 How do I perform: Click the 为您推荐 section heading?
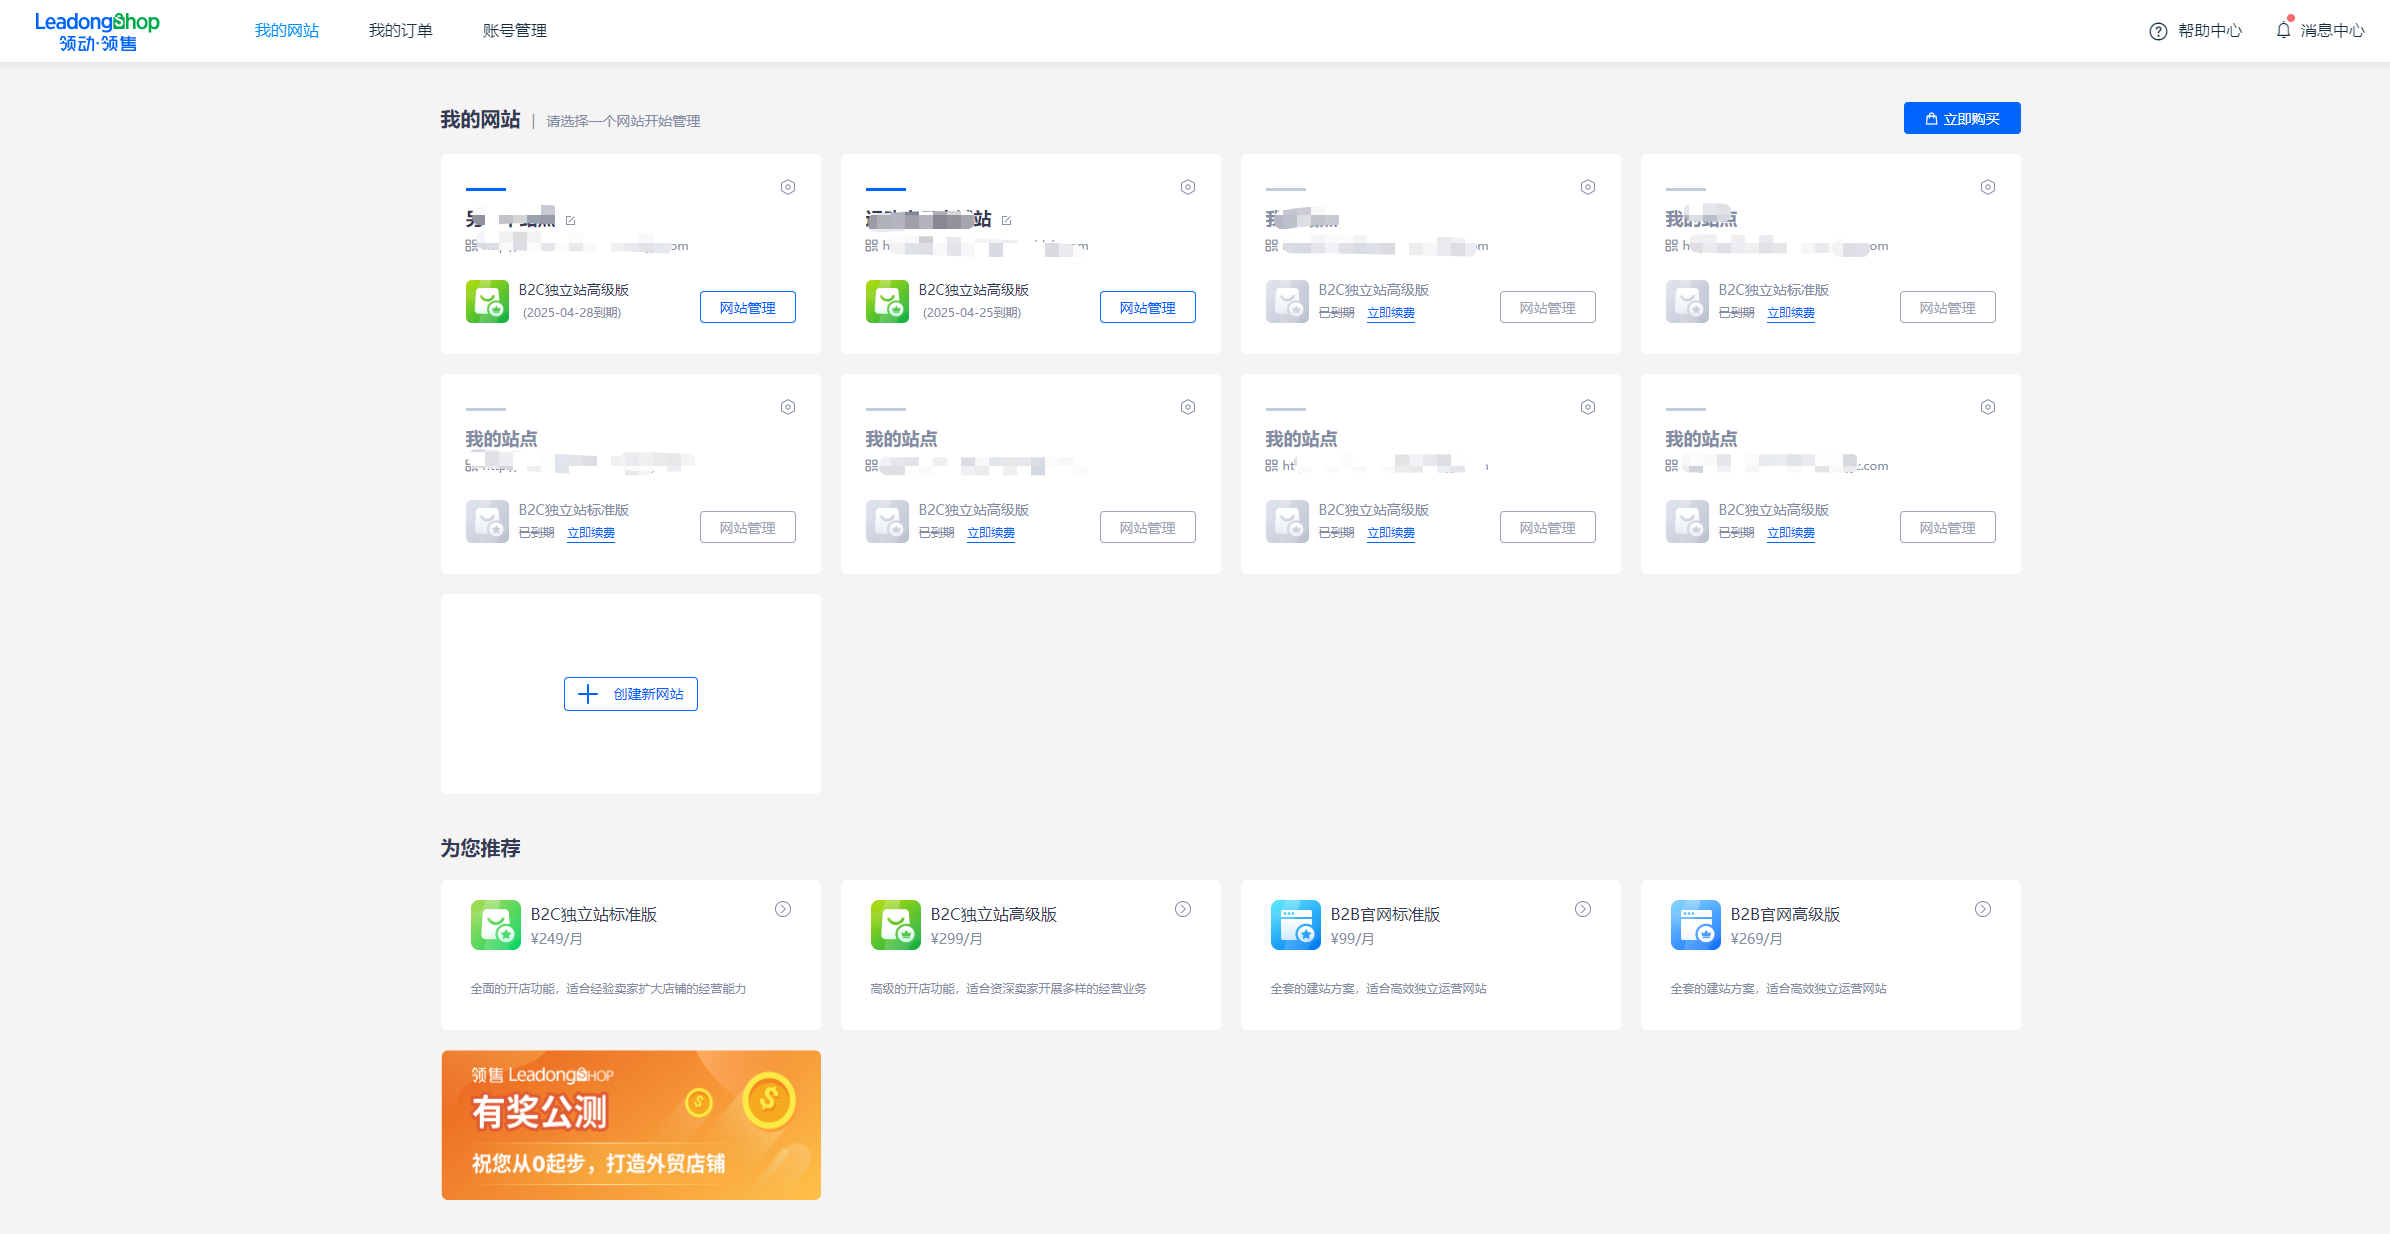tap(480, 848)
